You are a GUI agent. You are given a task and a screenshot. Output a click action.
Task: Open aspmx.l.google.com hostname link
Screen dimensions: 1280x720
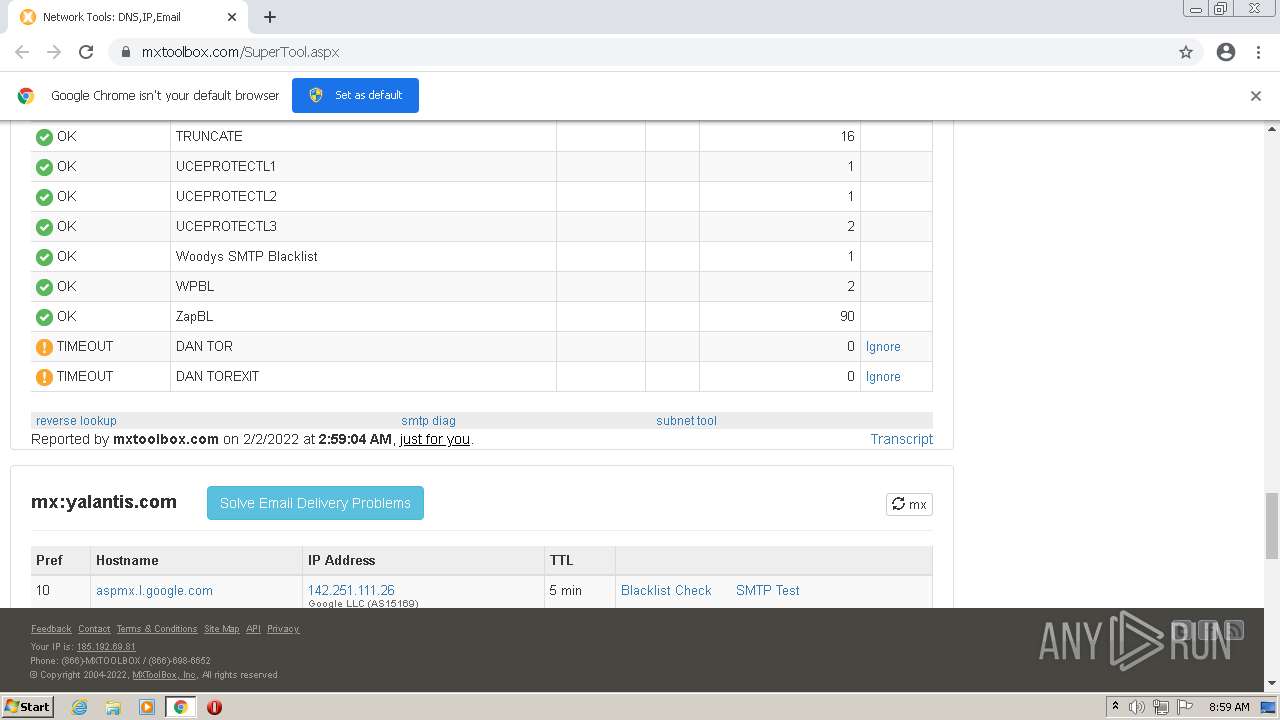tap(154, 590)
